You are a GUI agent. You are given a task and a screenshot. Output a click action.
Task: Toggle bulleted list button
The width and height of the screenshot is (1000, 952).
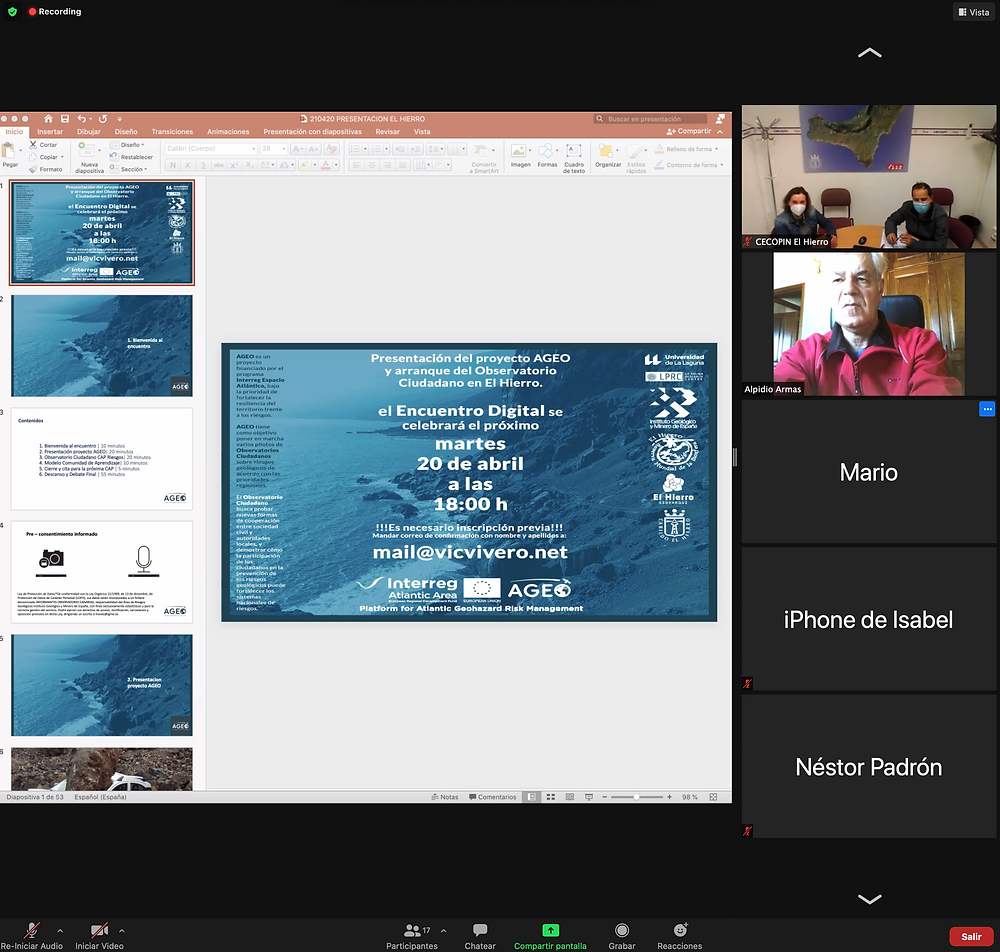point(356,149)
